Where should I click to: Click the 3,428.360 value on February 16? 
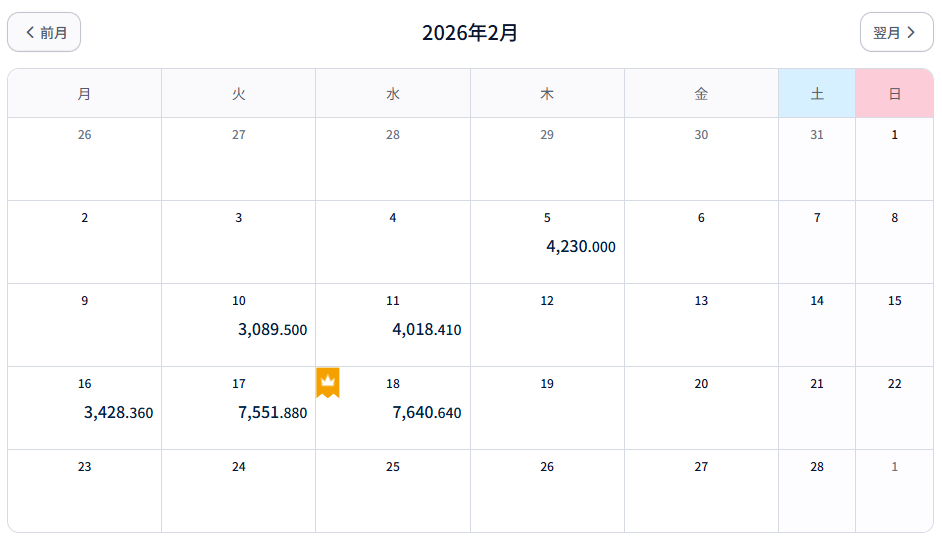(118, 413)
